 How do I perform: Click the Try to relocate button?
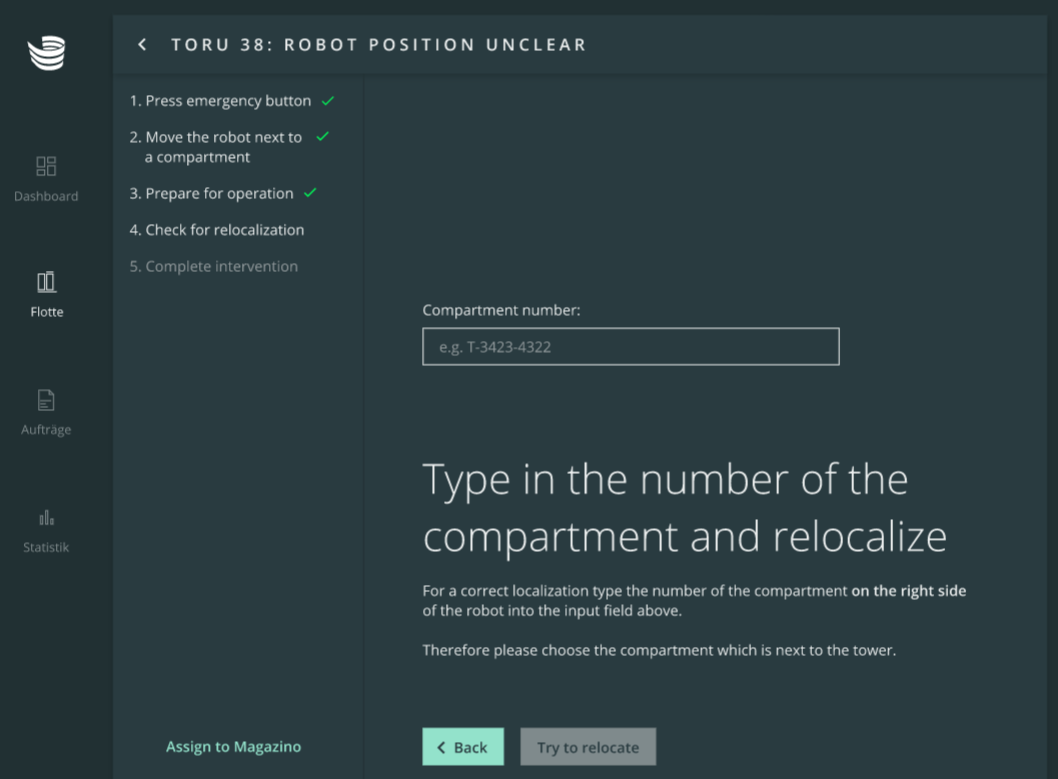click(x=588, y=747)
